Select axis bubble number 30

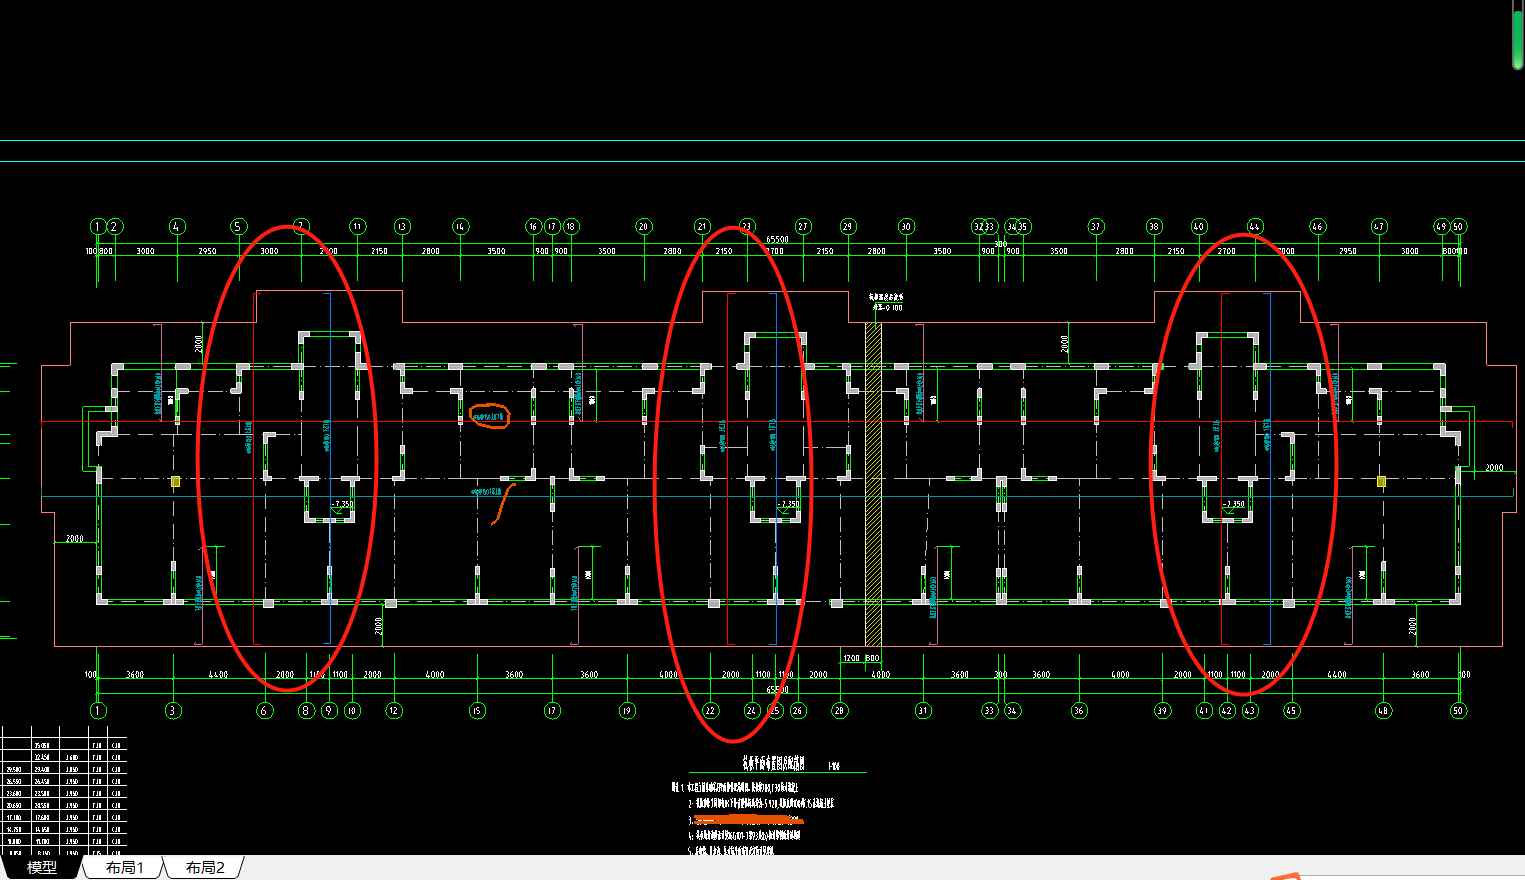point(906,227)
